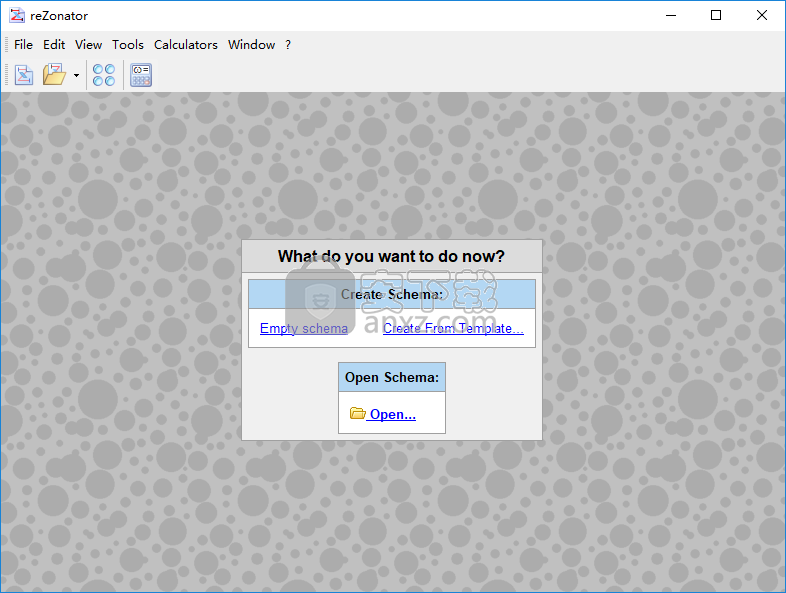Close the reZonator window
This screenshot has height=593, width=786.
761,16
